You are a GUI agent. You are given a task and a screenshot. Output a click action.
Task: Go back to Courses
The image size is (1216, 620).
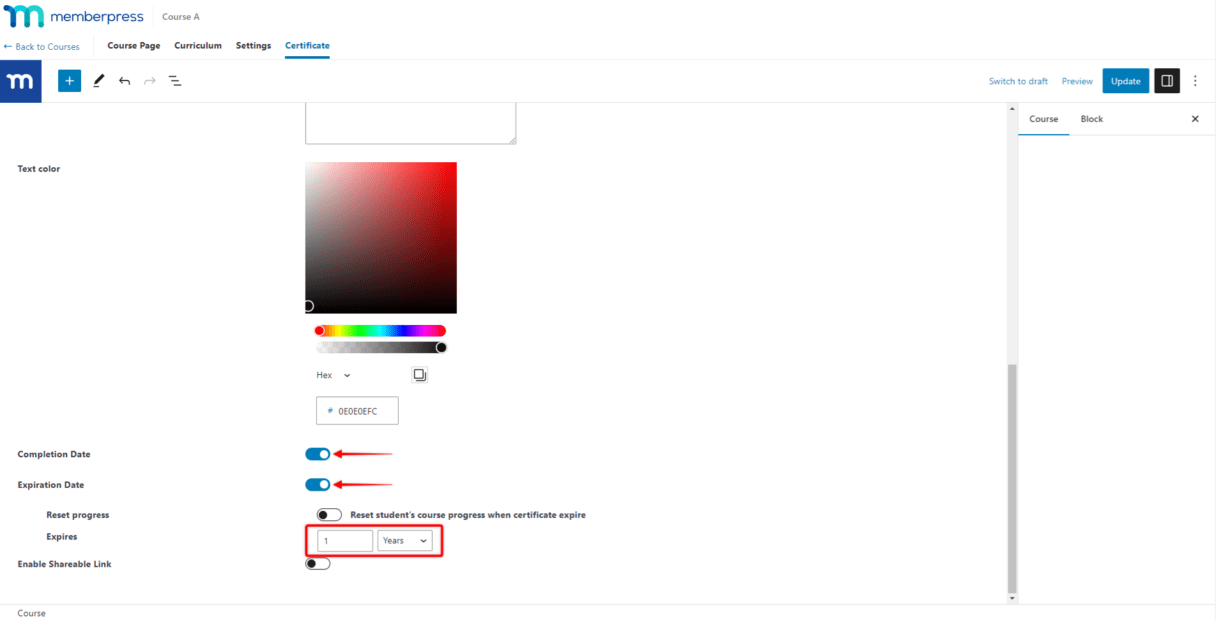(x=41, y=47)
